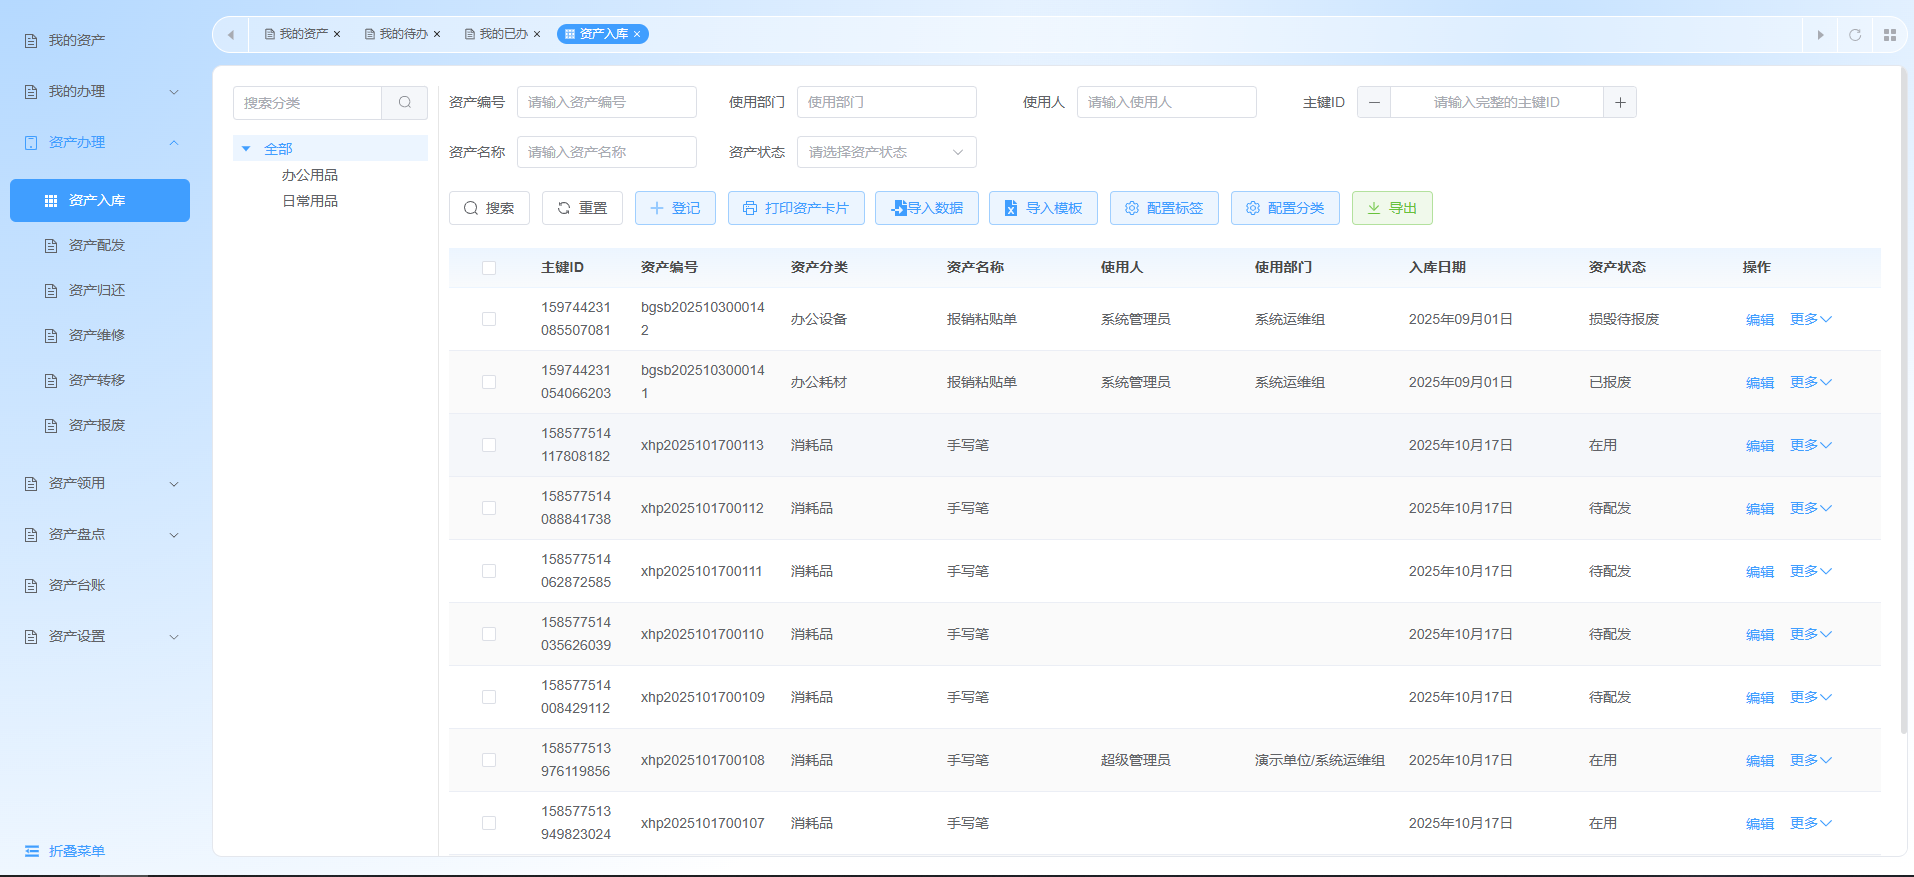Click the 我的资产 sidebar document icon
1914x877 pixels.
click(31, 40)
